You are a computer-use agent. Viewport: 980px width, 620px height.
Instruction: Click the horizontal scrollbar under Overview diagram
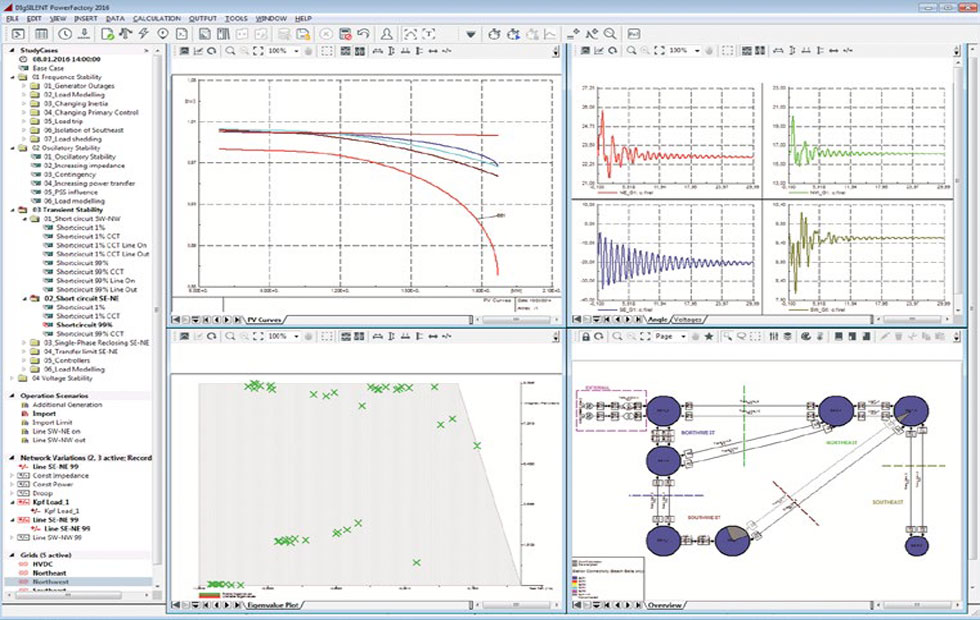[916, 605]
